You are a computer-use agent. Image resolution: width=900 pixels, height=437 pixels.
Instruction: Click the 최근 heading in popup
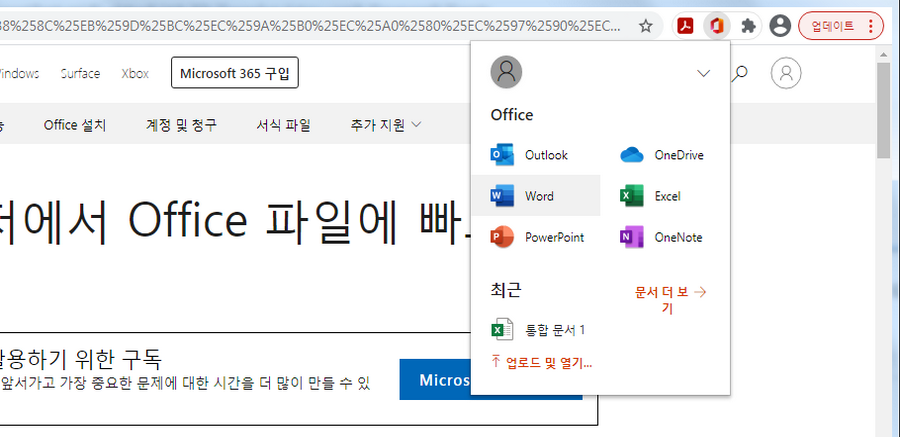[x=506, y=291]
